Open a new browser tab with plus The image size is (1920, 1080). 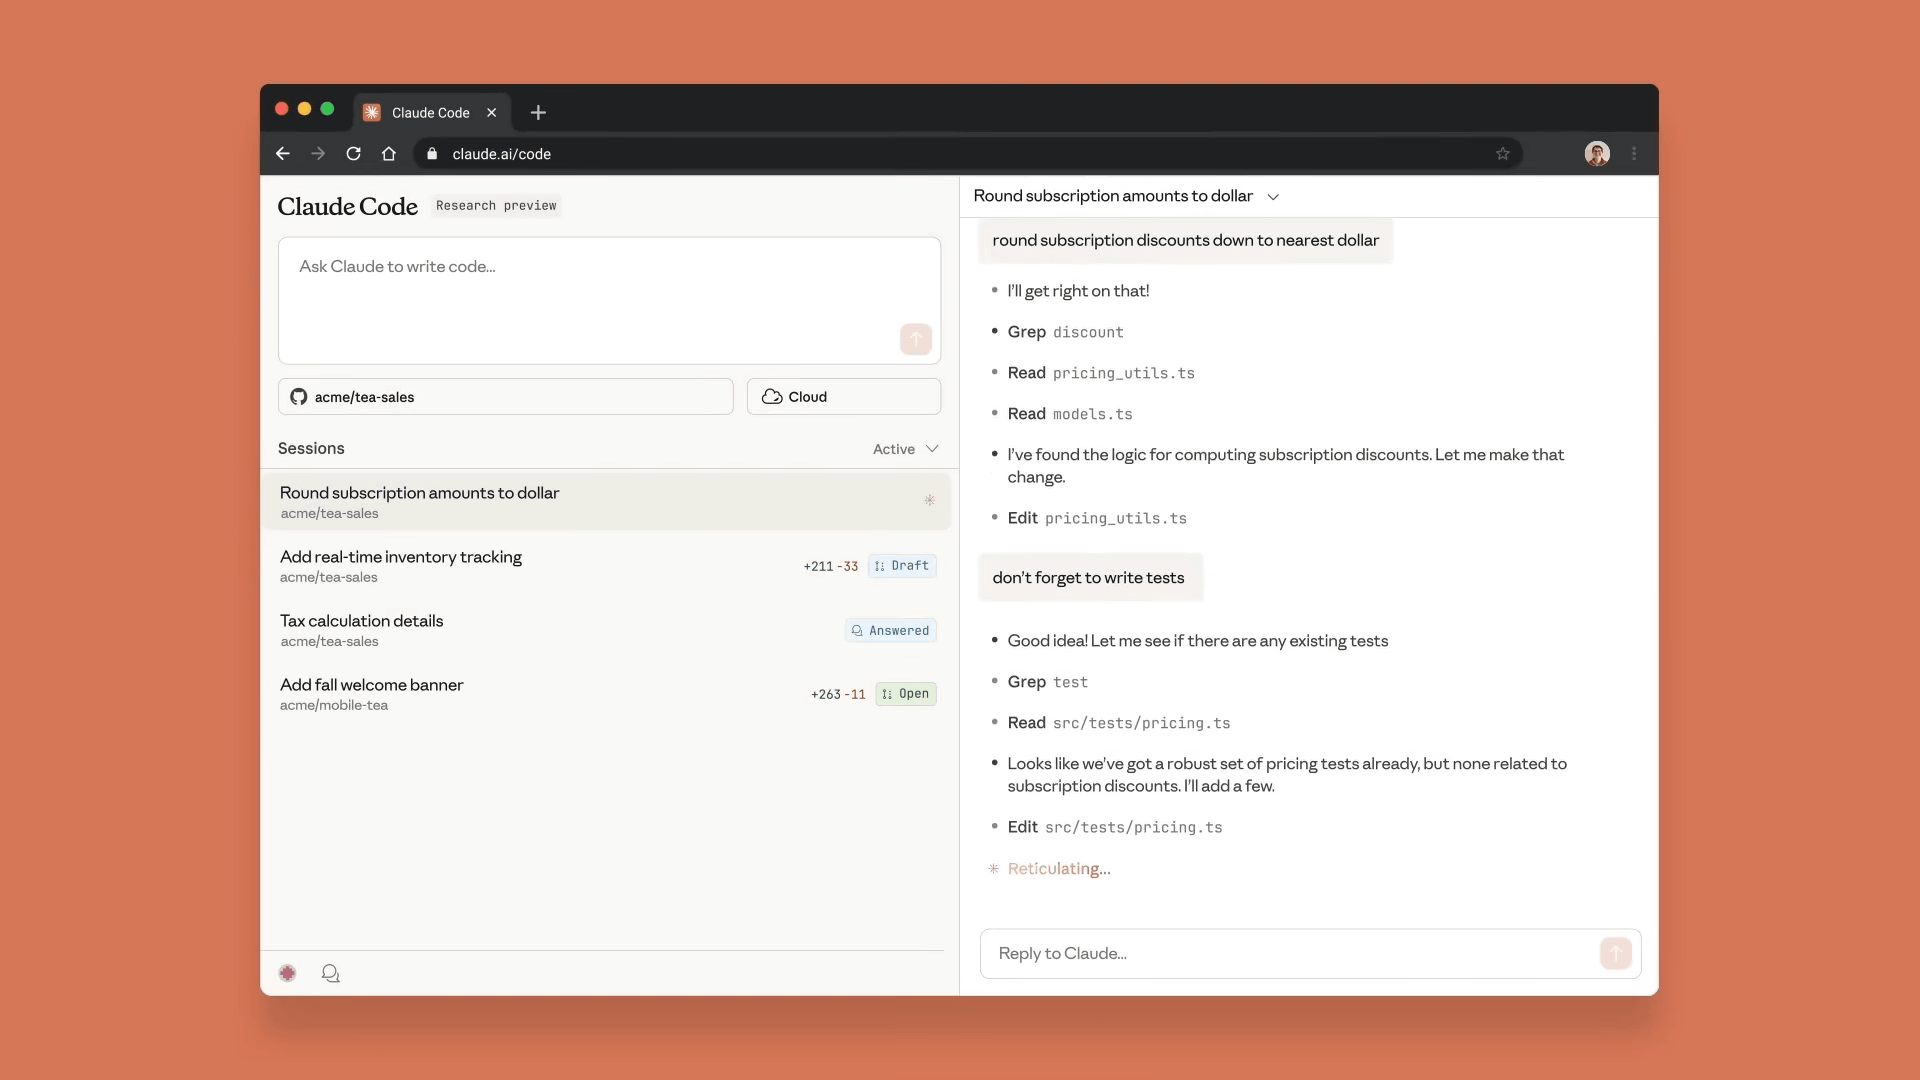538,113
